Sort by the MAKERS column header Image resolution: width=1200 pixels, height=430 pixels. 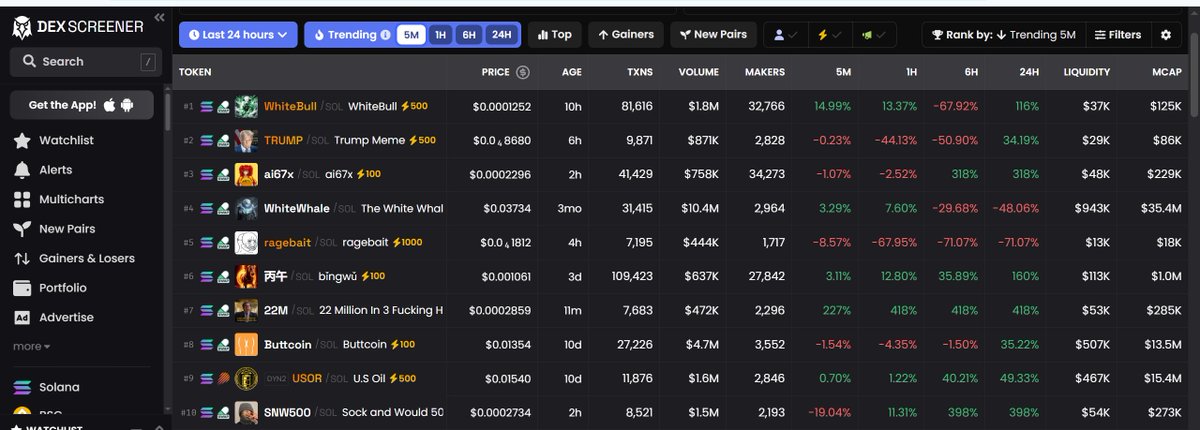pyautogui.click(x=765, y=73)
